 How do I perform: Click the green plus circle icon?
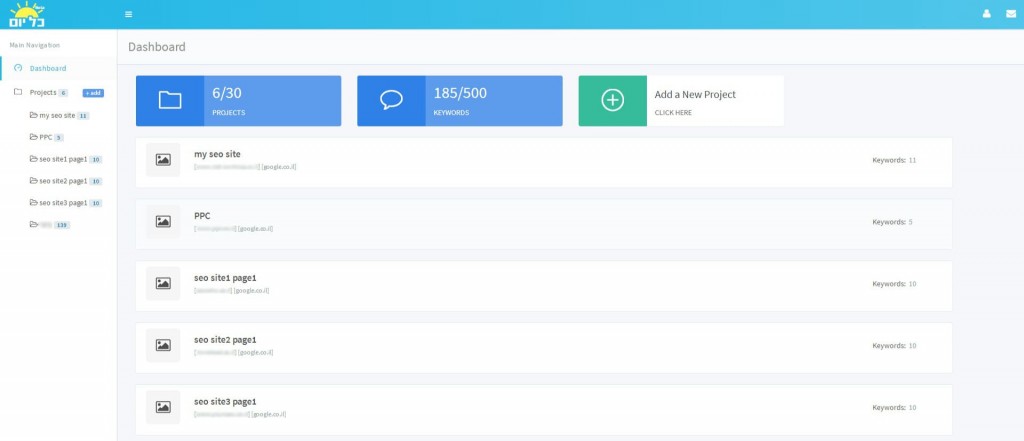612,100
